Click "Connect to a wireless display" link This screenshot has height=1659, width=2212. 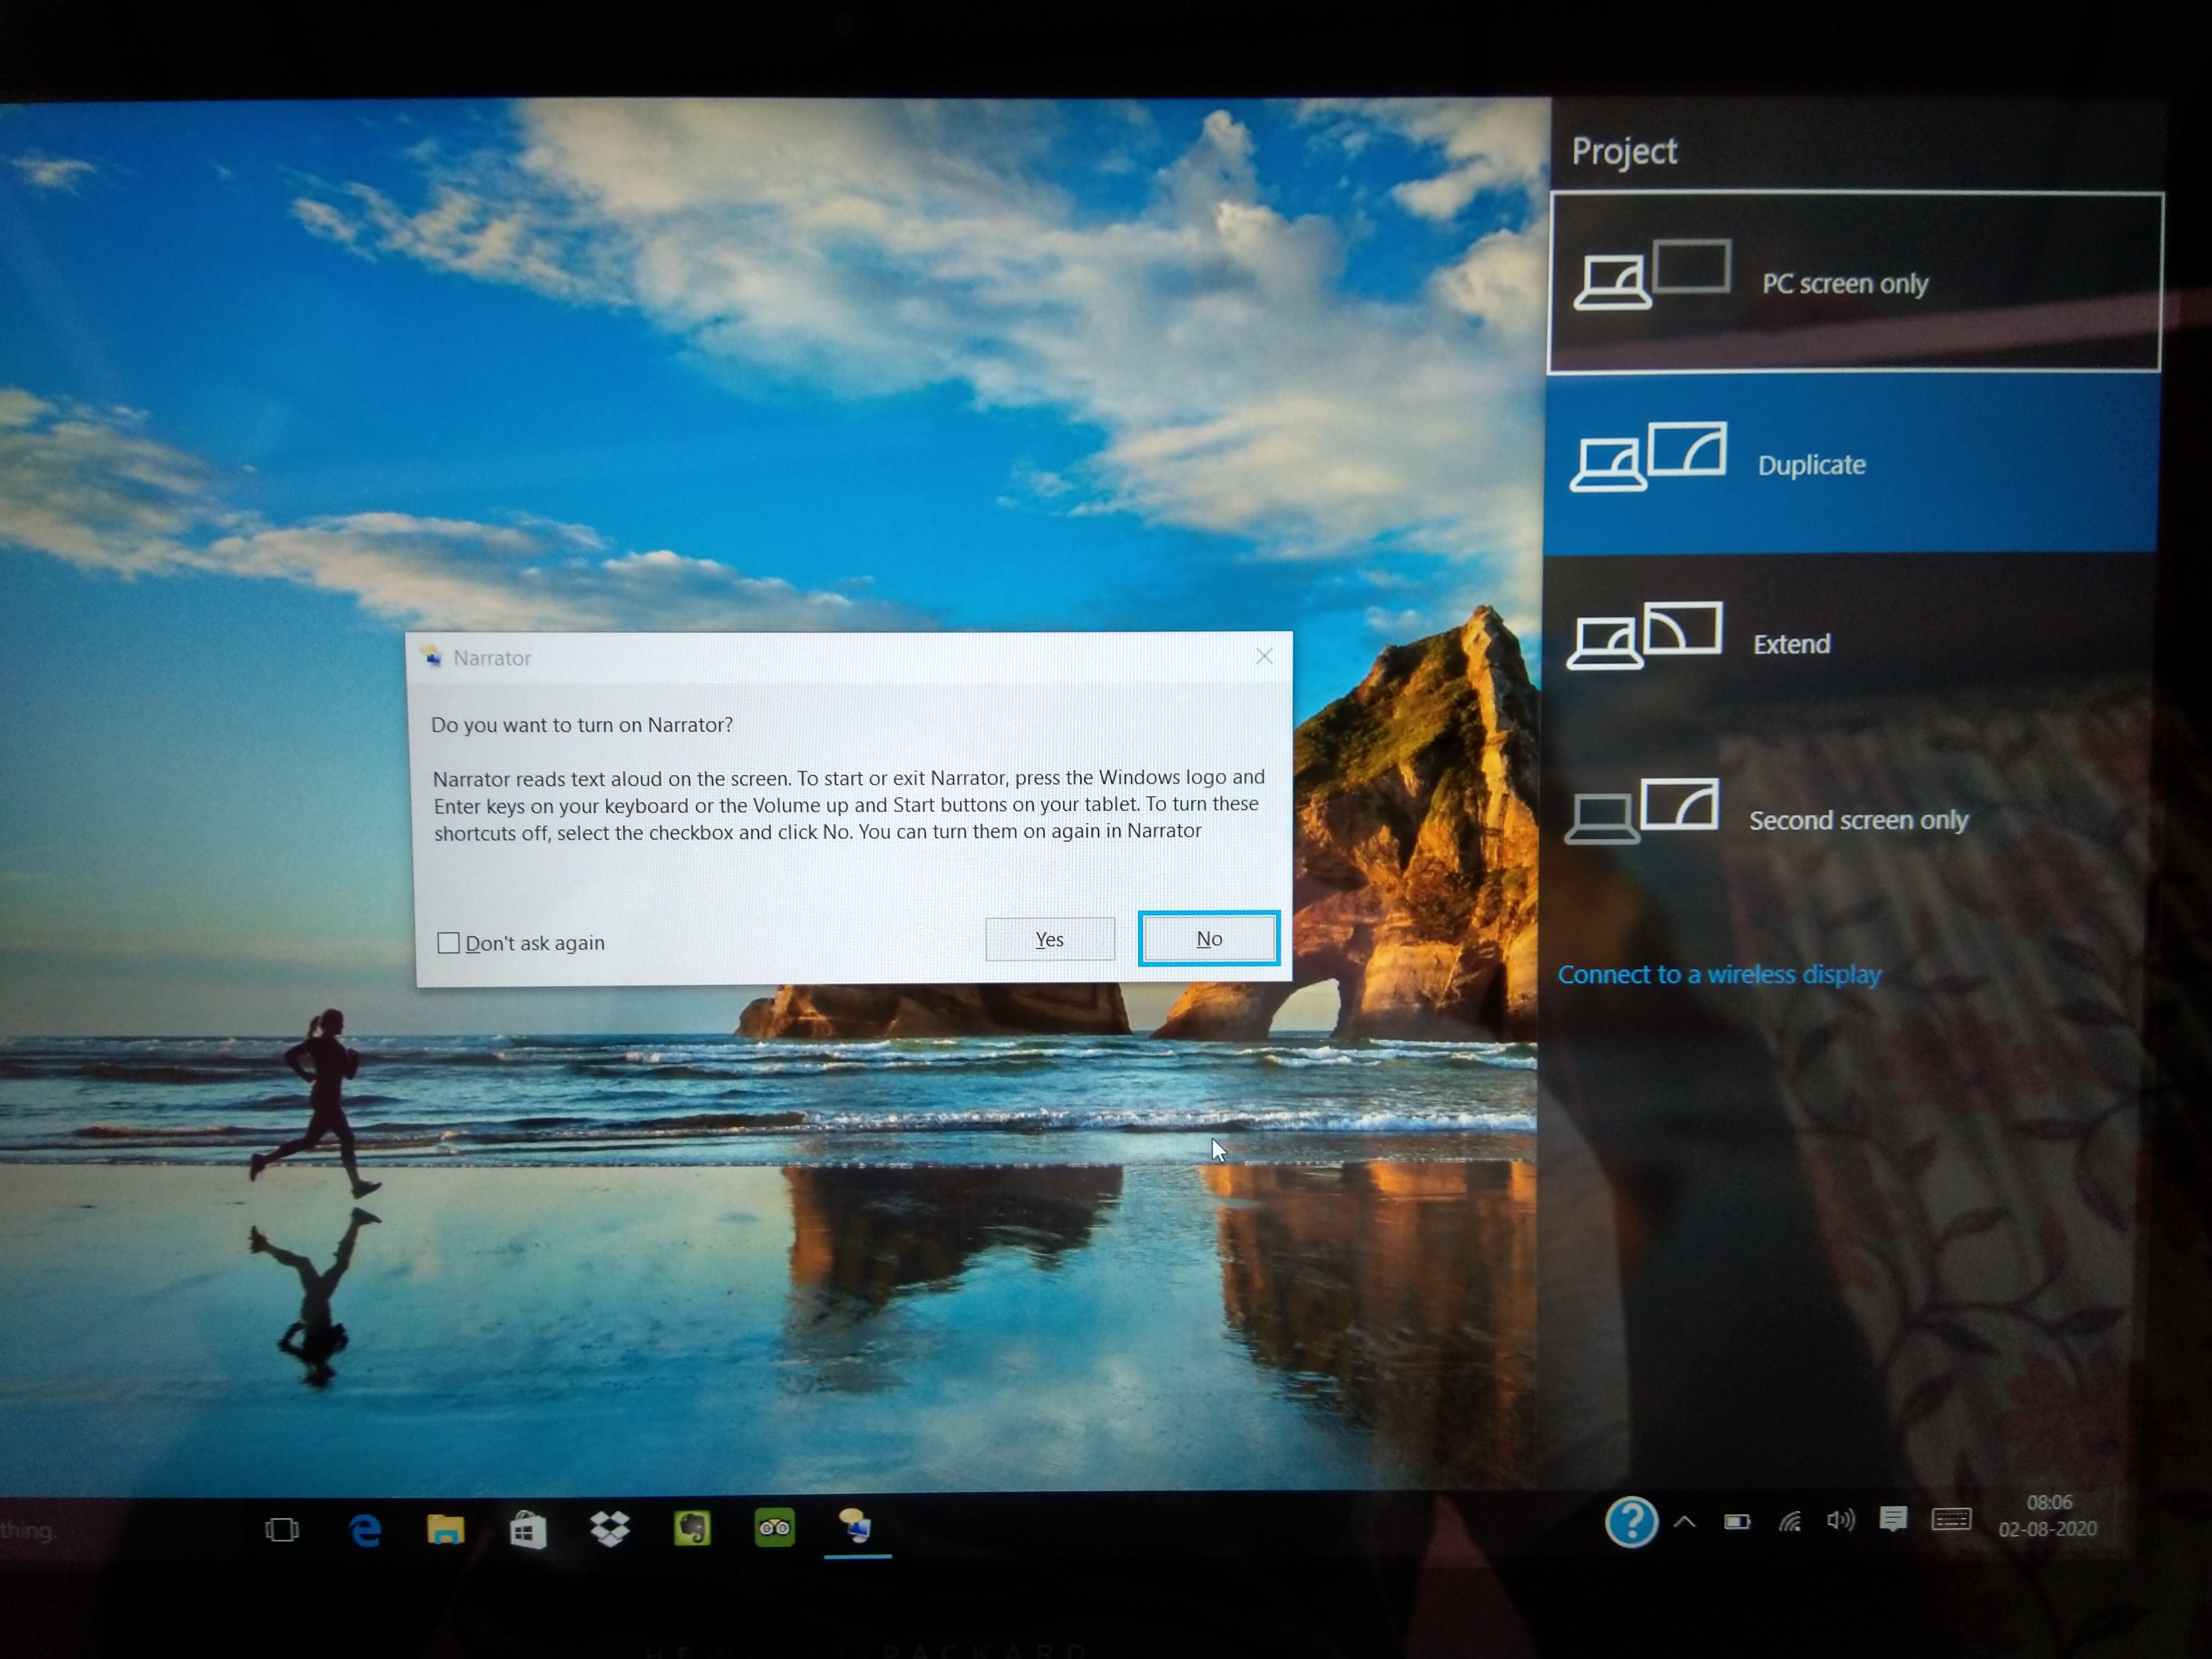[x=1719, y=974]
